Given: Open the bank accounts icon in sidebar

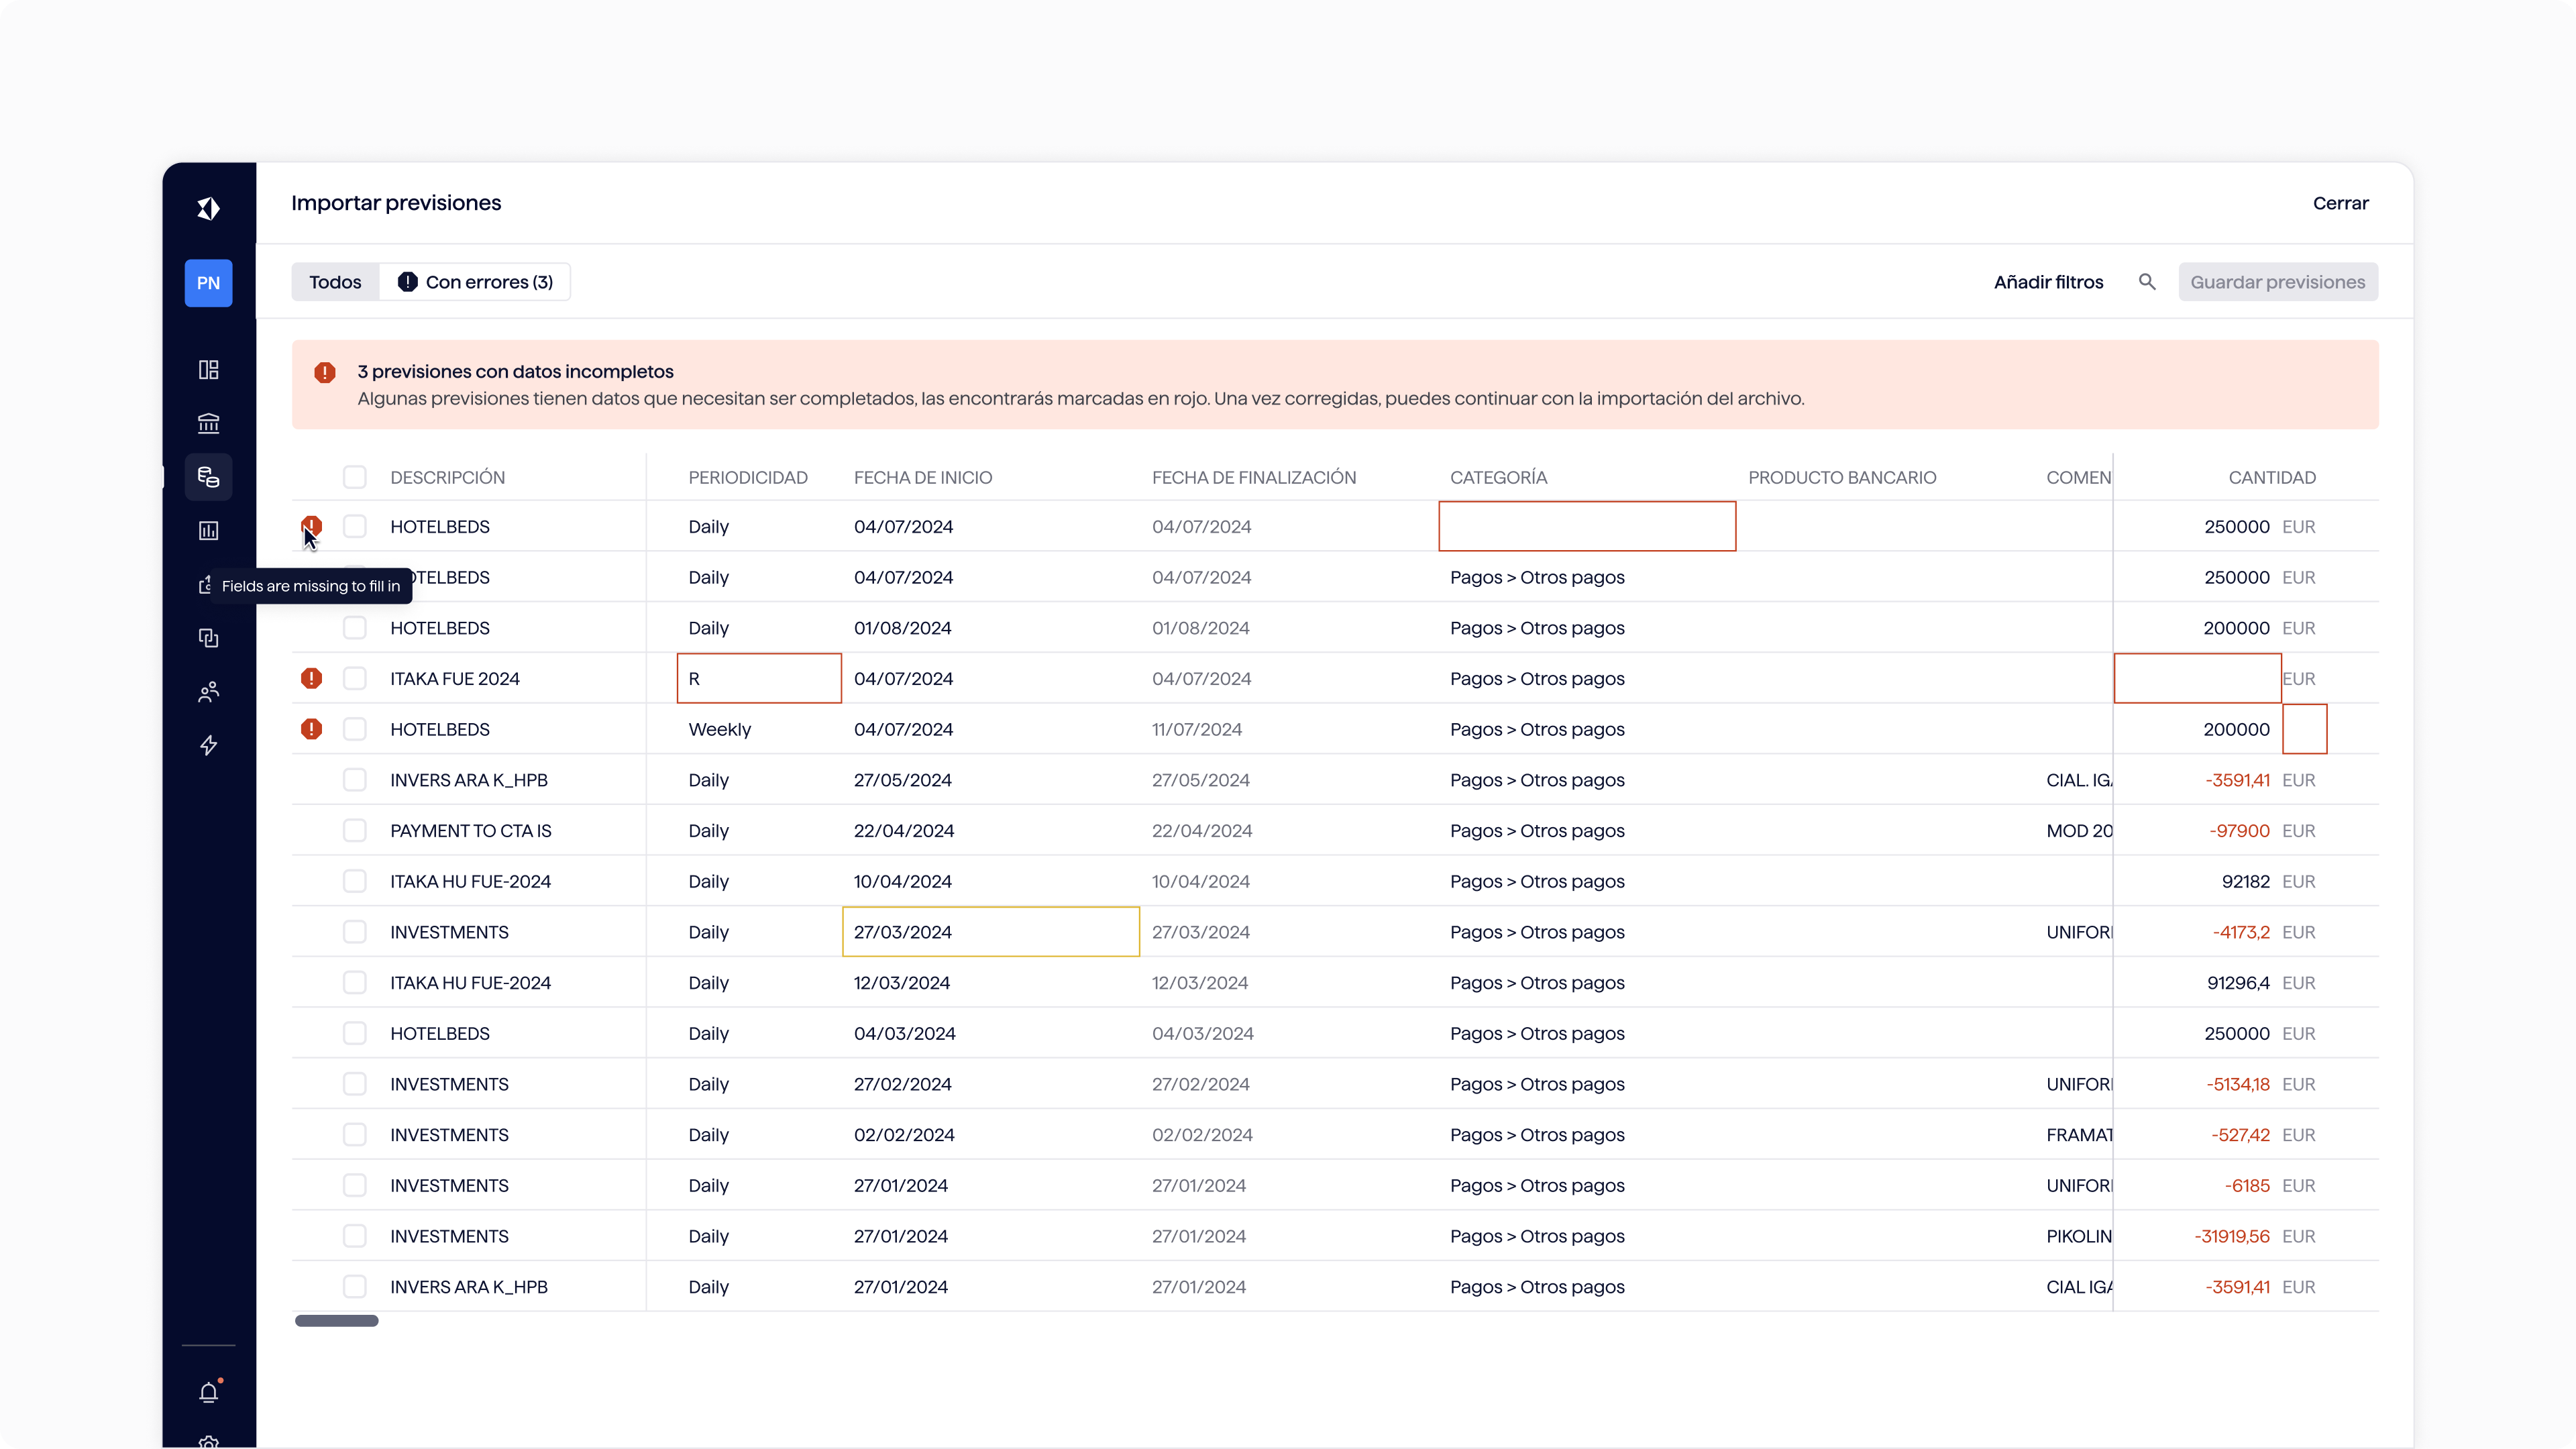Looking at the screenshot, I should [208, 424].
